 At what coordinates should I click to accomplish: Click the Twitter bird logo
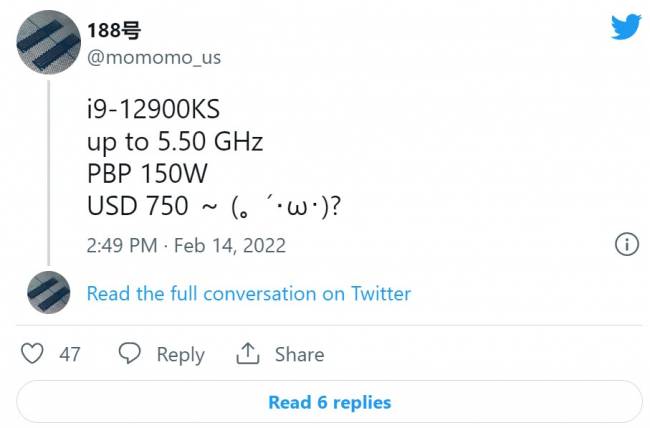[625, 27]
